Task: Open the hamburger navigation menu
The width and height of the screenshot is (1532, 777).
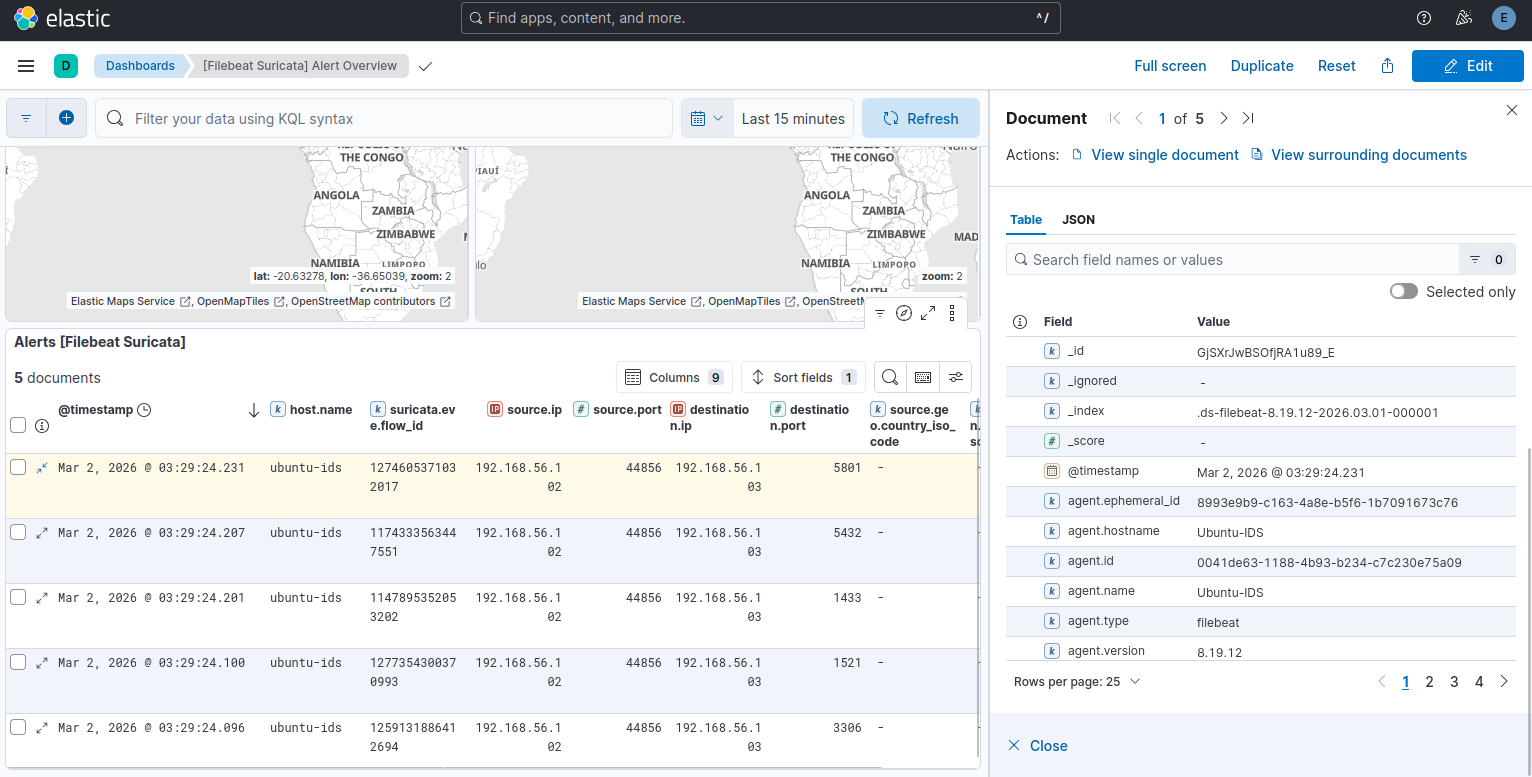Action: (26, 66)
